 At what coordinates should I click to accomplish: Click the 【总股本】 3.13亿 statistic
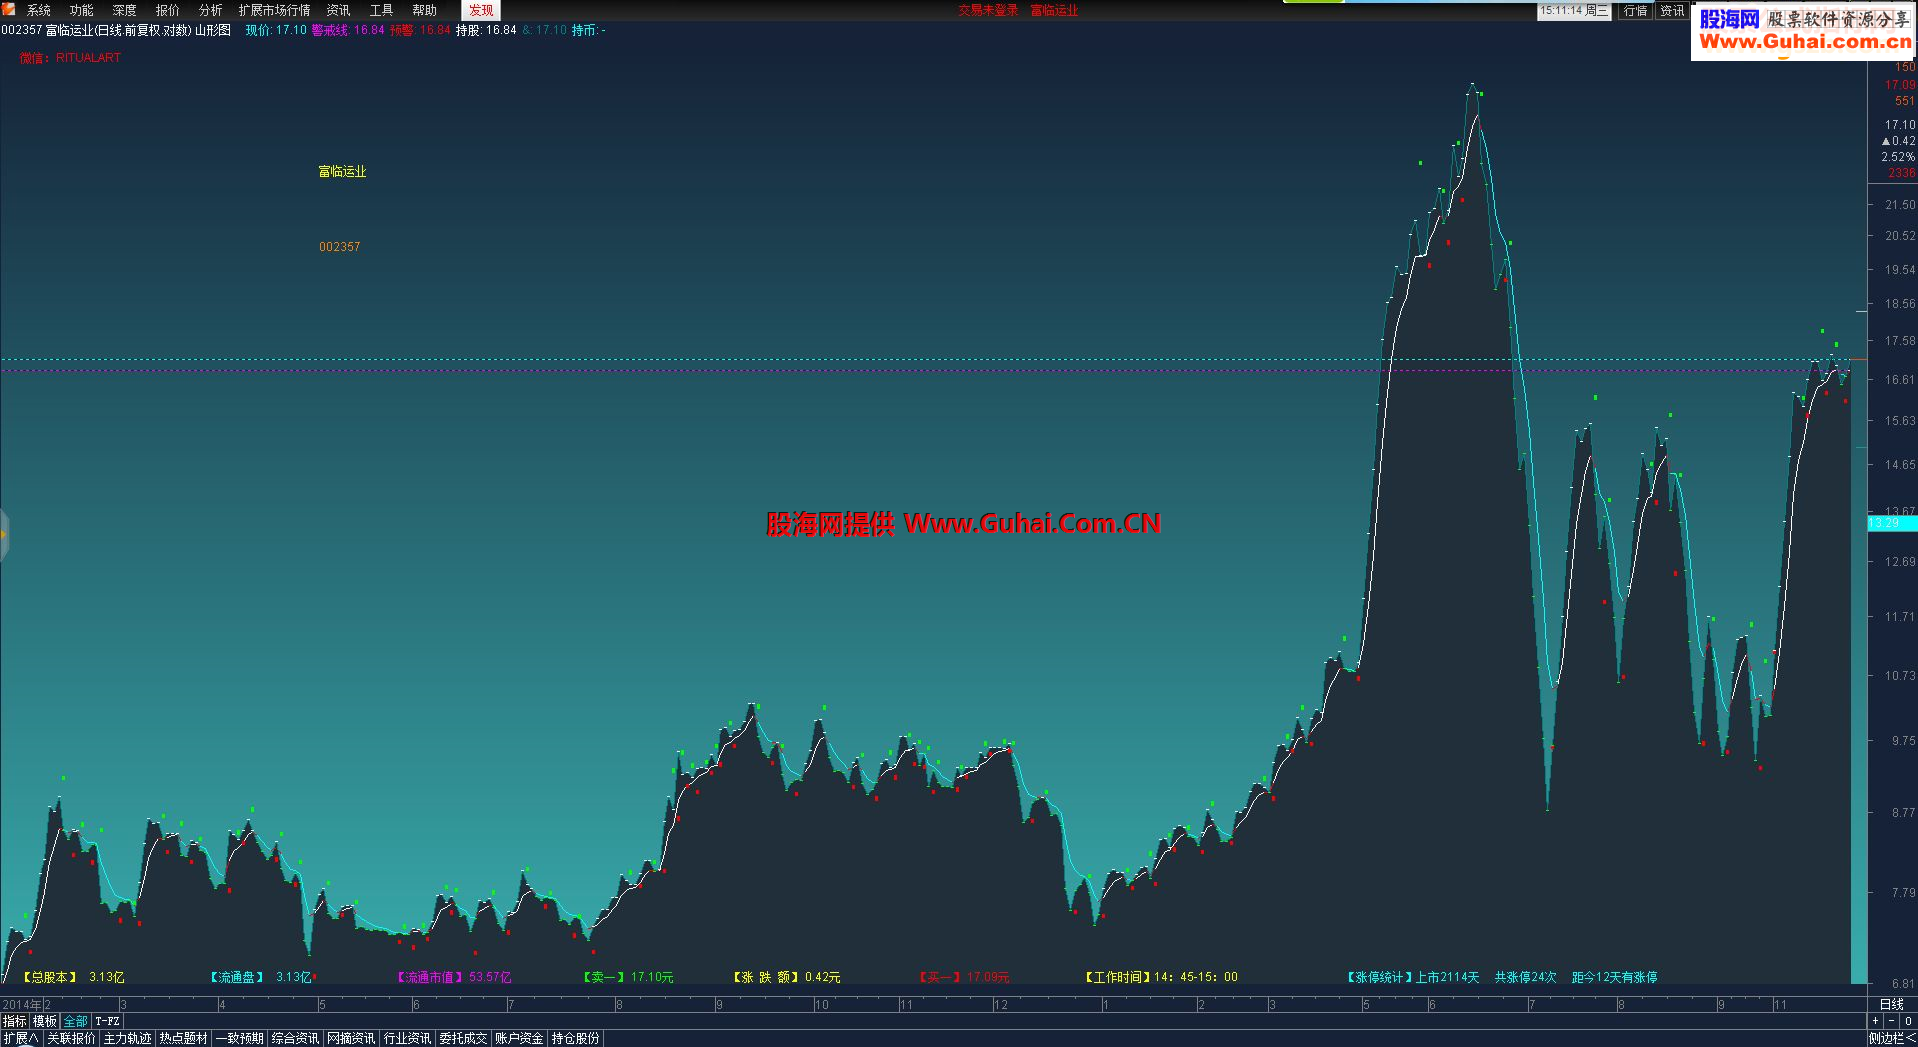tap(72, 977)
